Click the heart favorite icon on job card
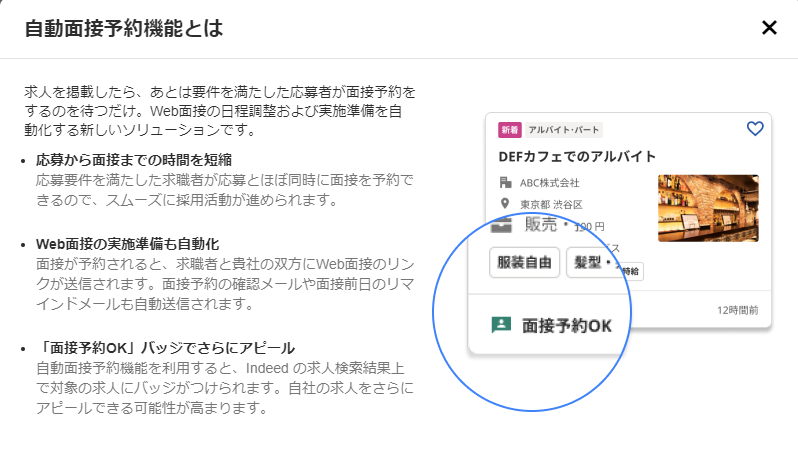Screen dimensions: 798x461 click(x=755, y=128)
